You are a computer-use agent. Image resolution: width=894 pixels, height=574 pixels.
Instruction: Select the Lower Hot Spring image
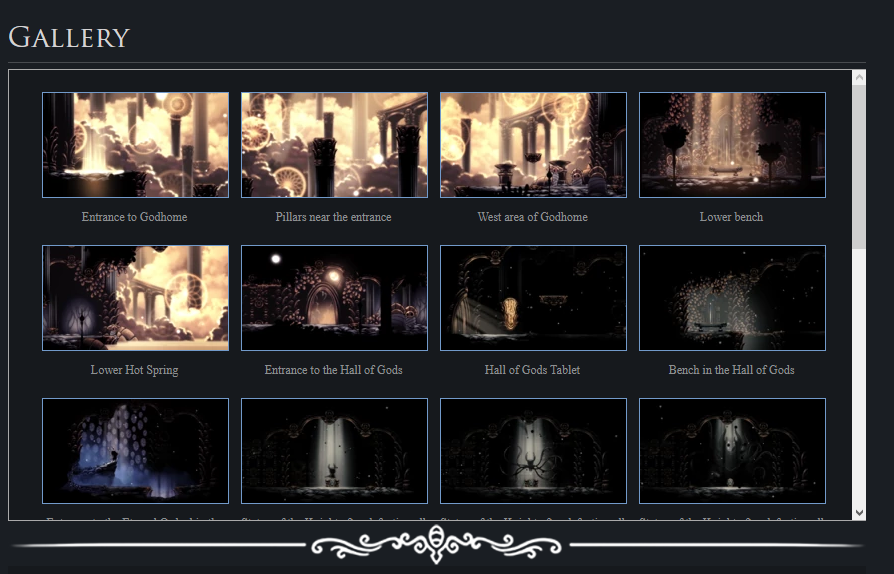click(135, 298)
